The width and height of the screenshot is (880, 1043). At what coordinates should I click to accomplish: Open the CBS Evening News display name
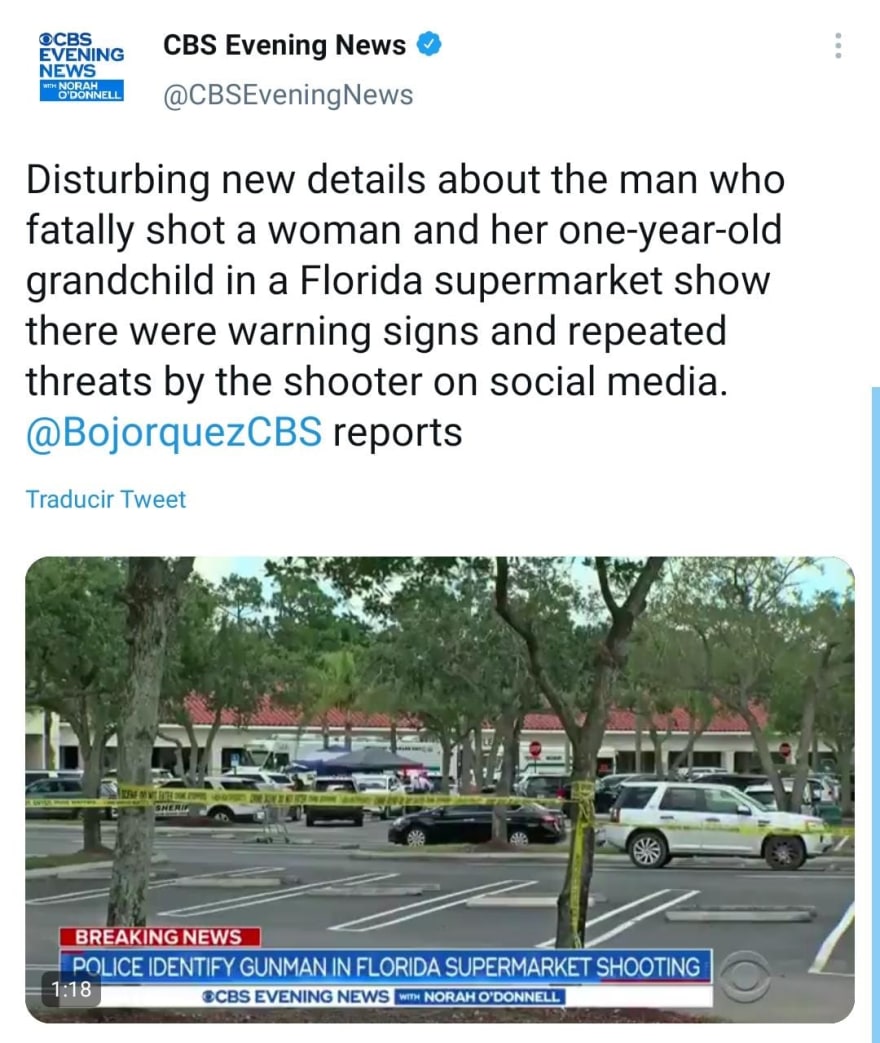click(285, 45)
